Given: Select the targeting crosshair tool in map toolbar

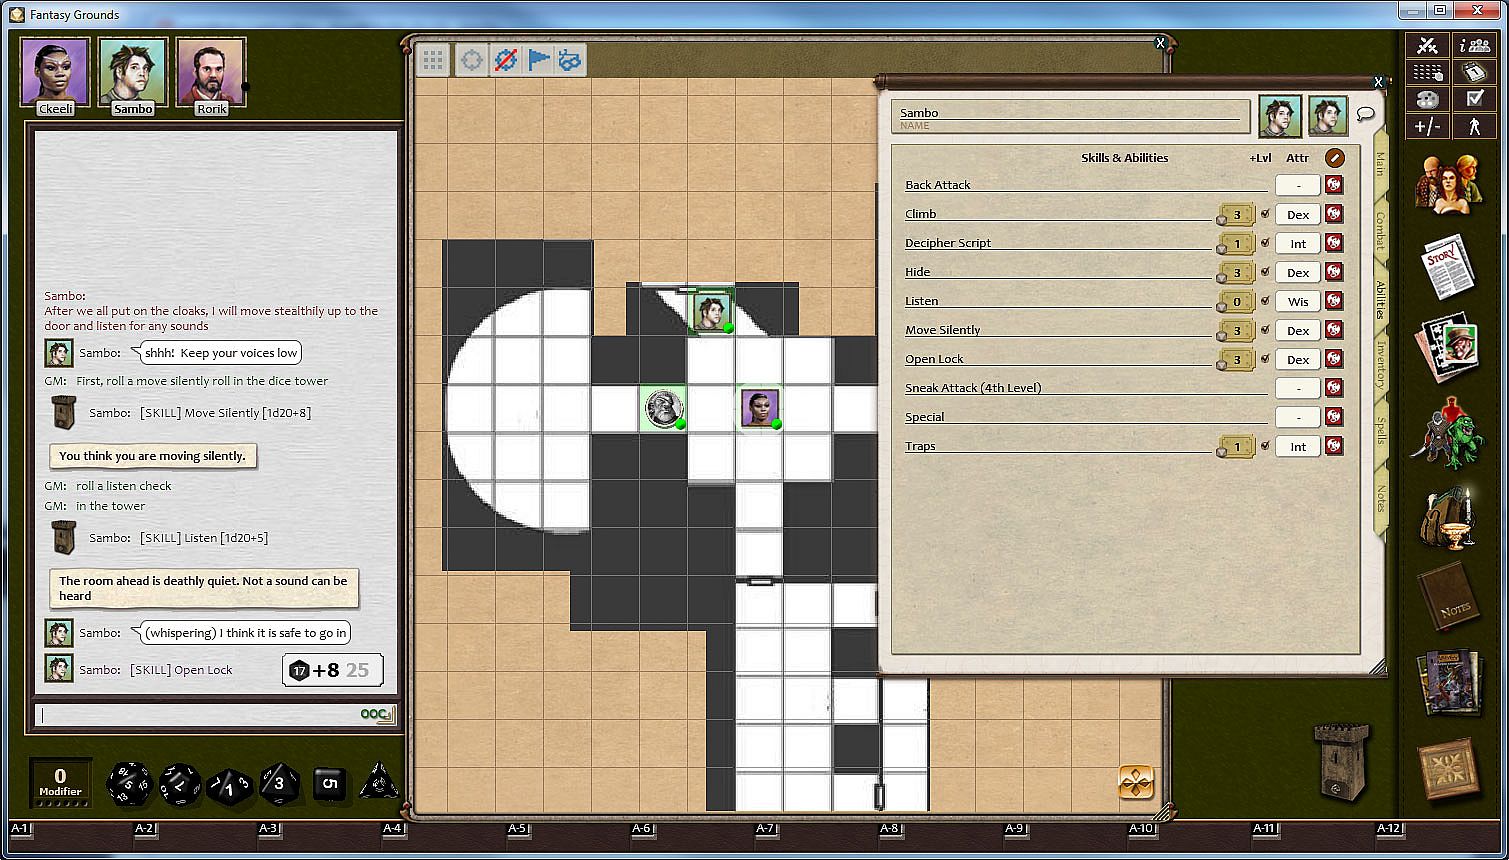Looking at the screenshot, I should [x=472, y=60].
